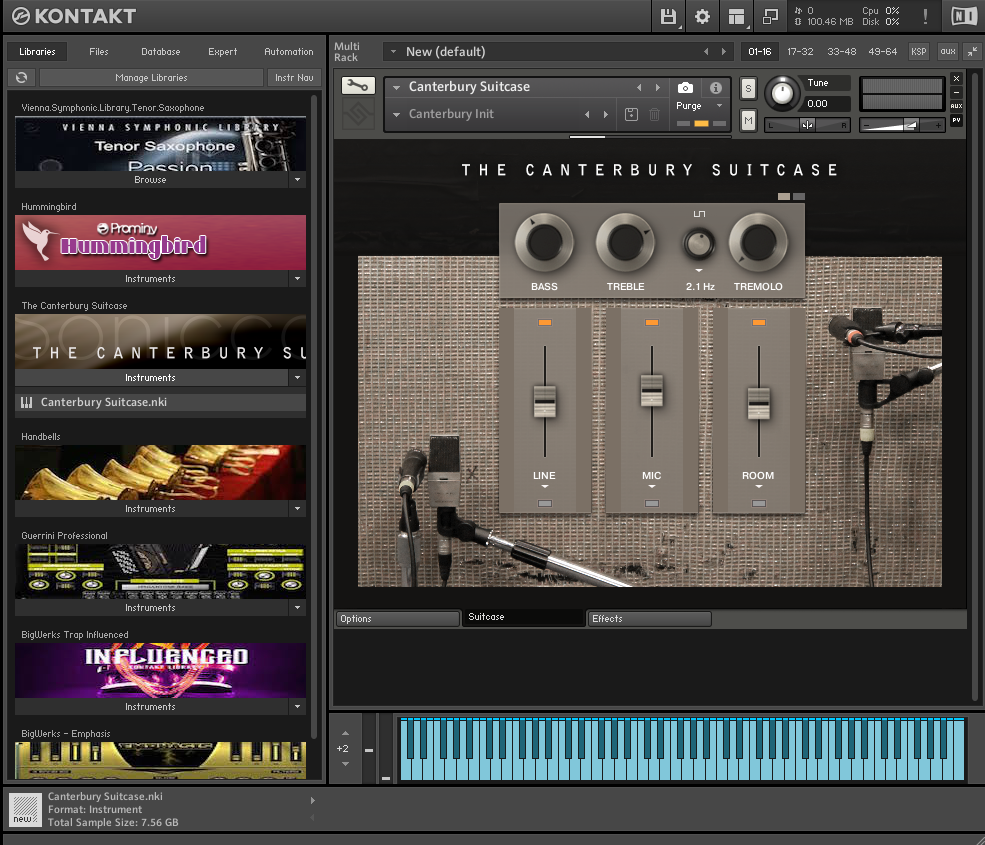Minimize the instrument header with minus button
Viewport: 985px width, 845px height.
tap(956, 92)
